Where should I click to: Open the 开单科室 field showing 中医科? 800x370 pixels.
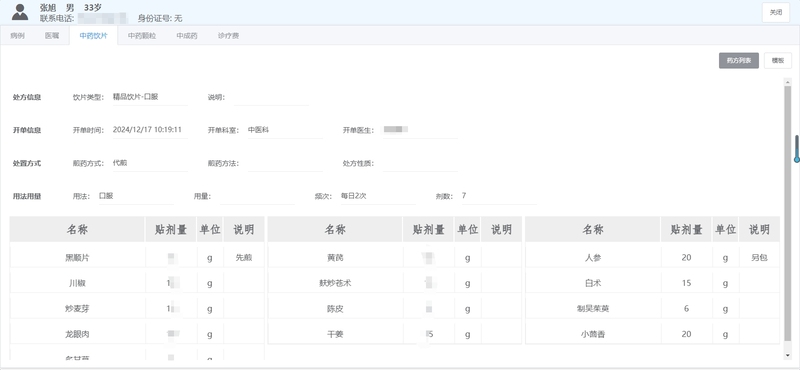click(285, 130)
